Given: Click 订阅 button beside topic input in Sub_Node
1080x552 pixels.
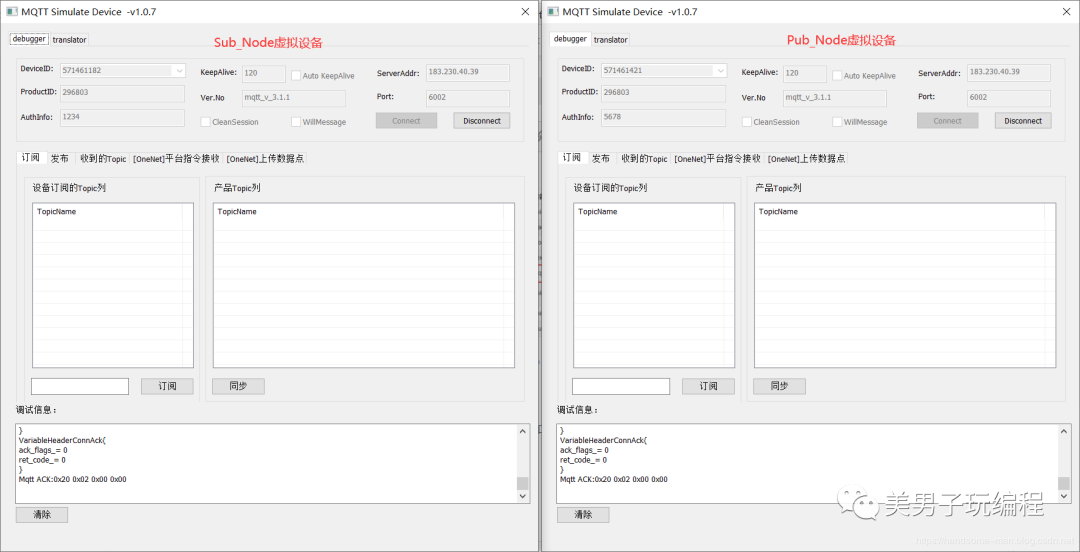Looking at the screenshot, I should click(167, 386).
